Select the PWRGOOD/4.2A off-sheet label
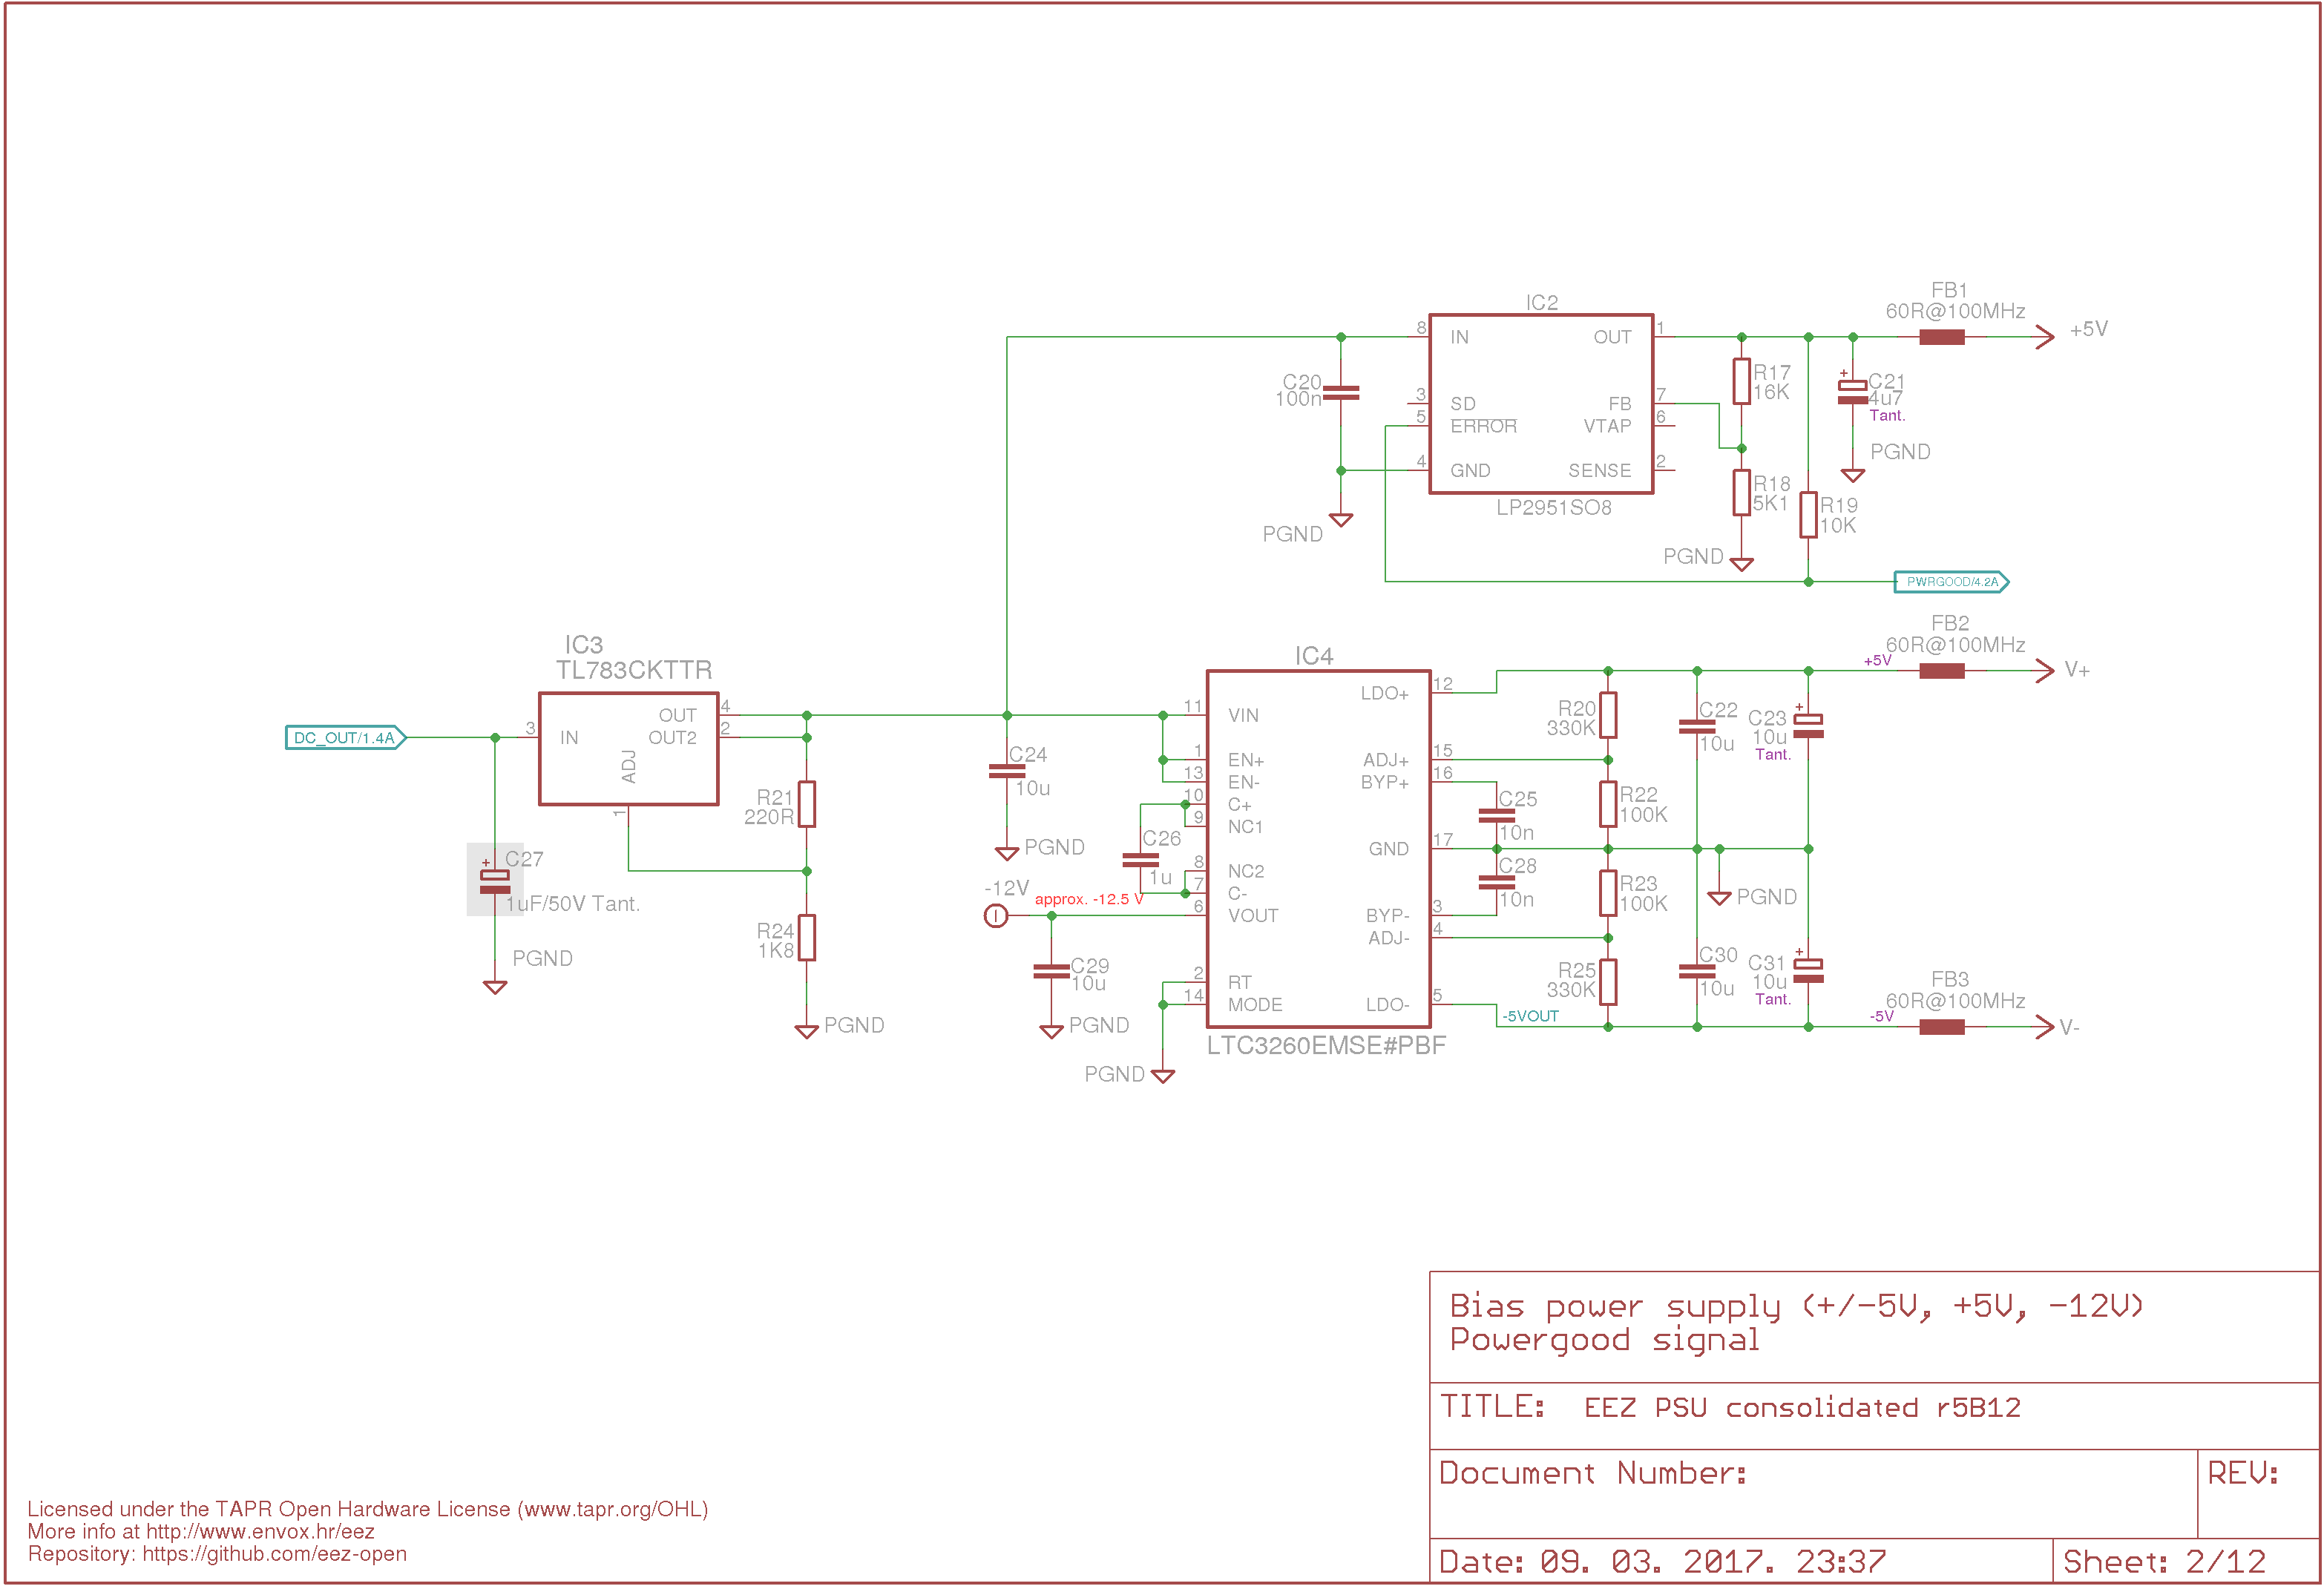The width and height of the screenshot is (2324, 1589). 1951,582
